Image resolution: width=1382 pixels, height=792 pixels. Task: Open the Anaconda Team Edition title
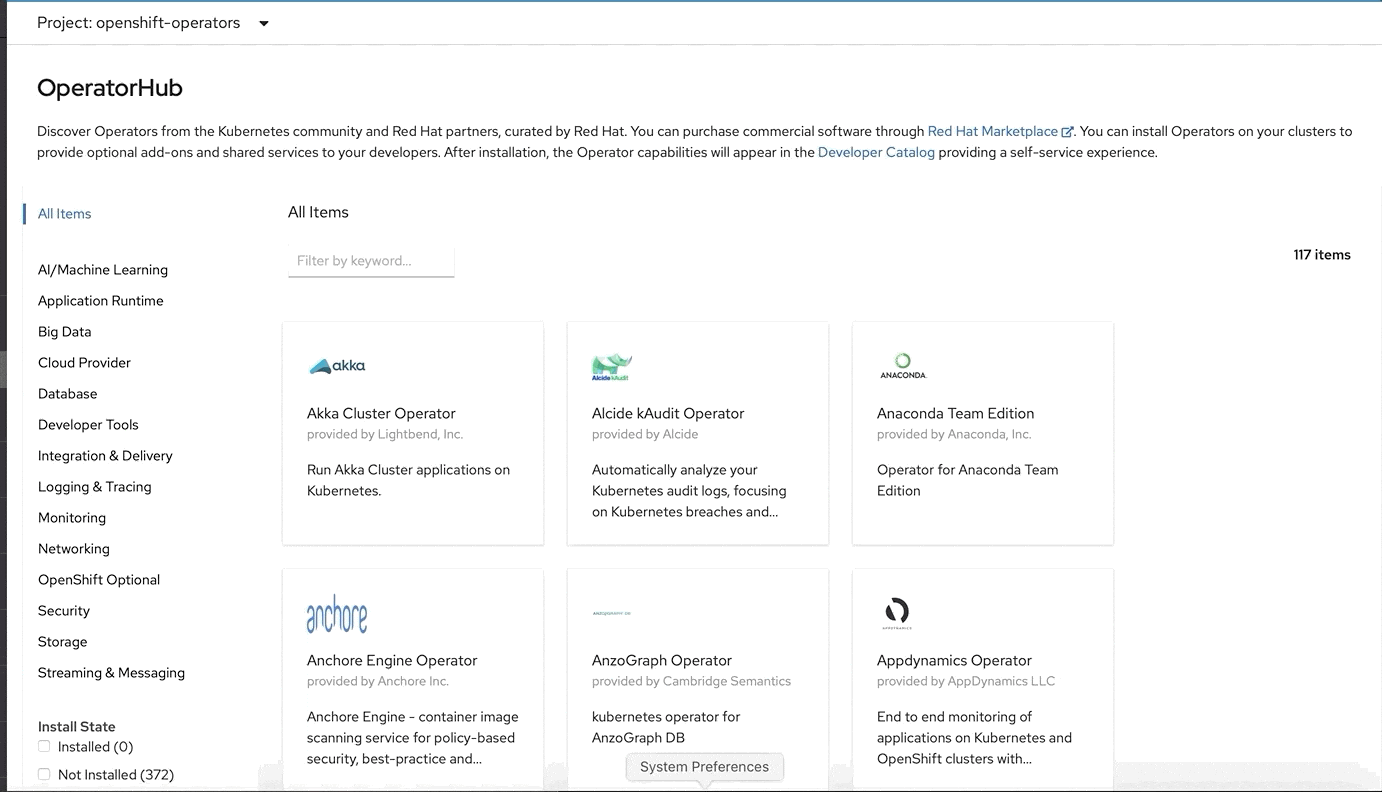(955, 414)
